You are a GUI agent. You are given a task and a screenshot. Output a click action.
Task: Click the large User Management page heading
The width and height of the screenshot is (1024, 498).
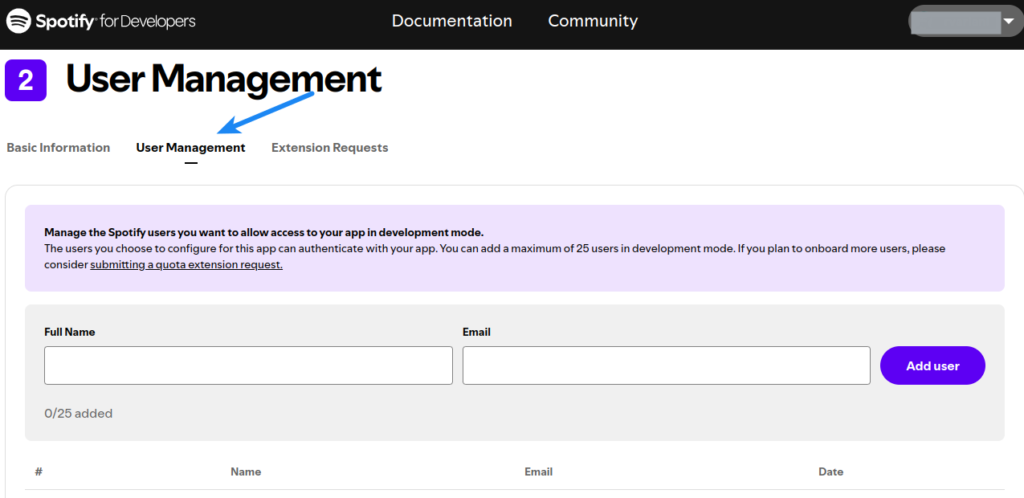[224, 80]
